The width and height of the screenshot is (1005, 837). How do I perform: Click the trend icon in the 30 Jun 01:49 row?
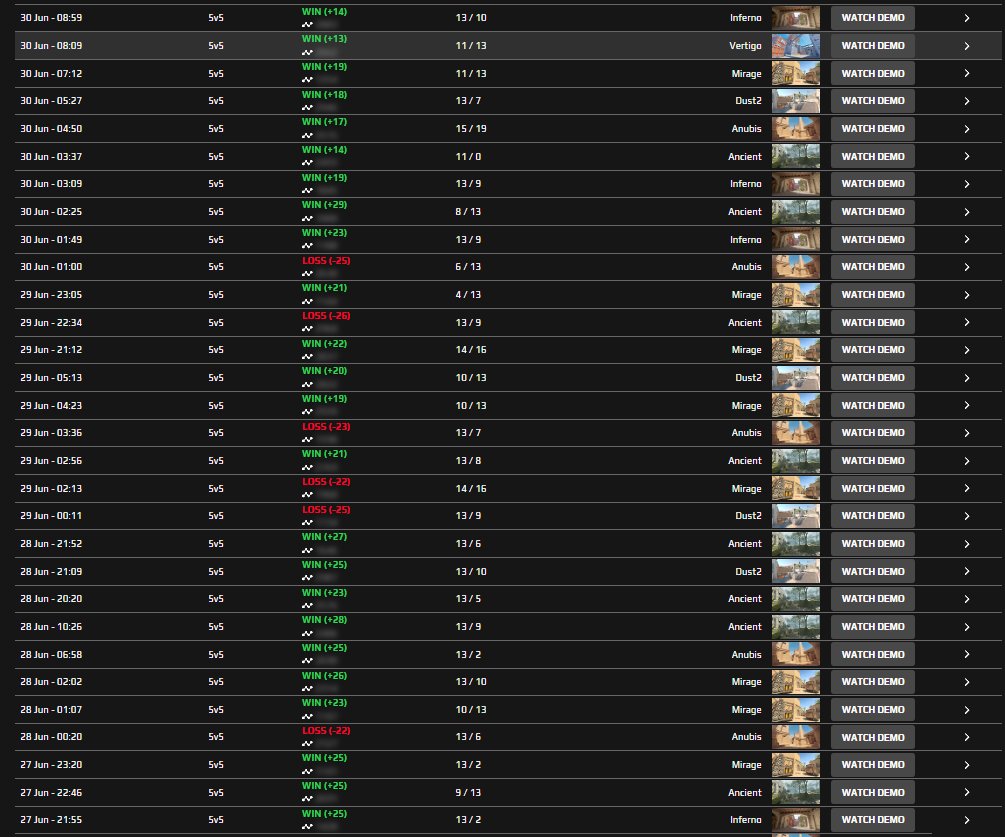coord(308,246)
